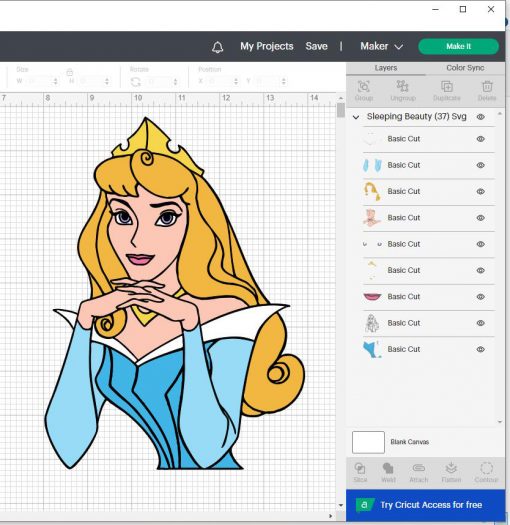
Task: Hide the yellow details Basic Cut layer
Action: coord(481,271)
